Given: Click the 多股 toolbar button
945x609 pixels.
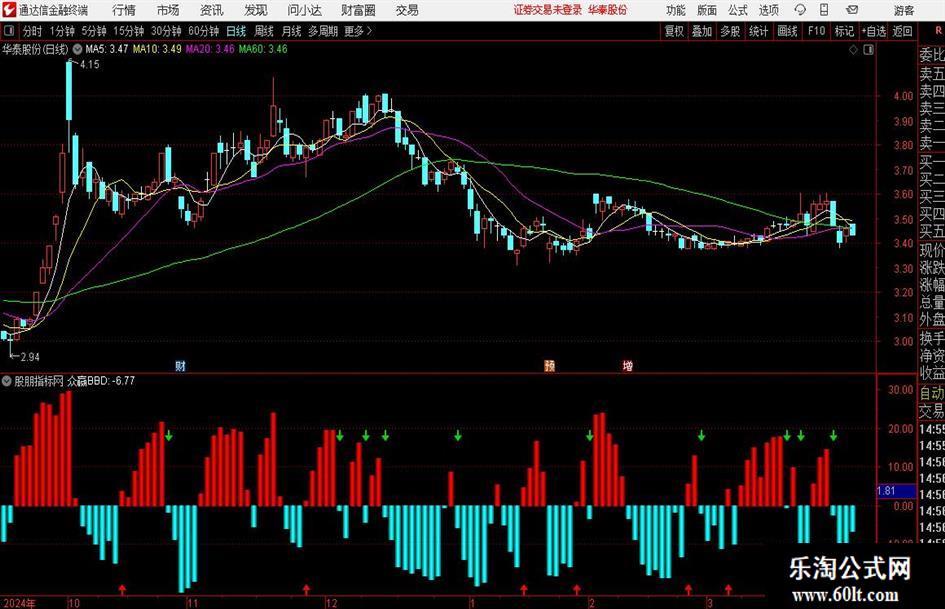Looking at the screenshot, I should pyautogui.click(x=730, y=31).
